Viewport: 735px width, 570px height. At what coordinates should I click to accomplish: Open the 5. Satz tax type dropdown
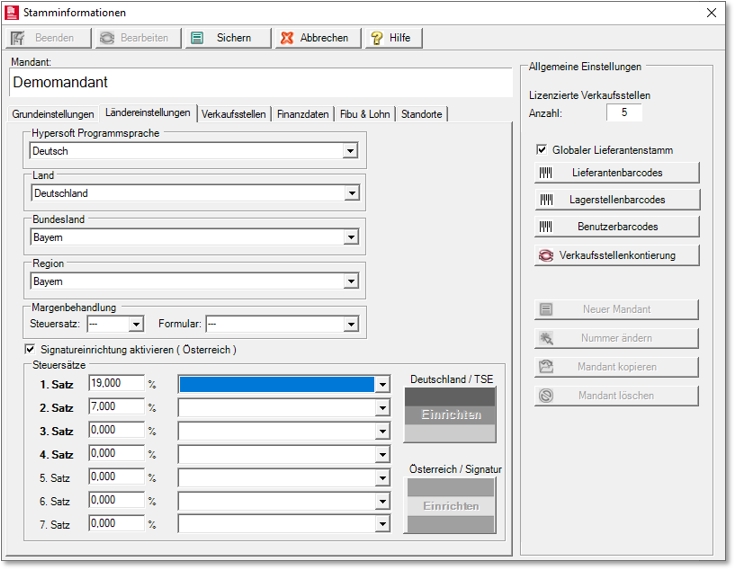(382, 478)
